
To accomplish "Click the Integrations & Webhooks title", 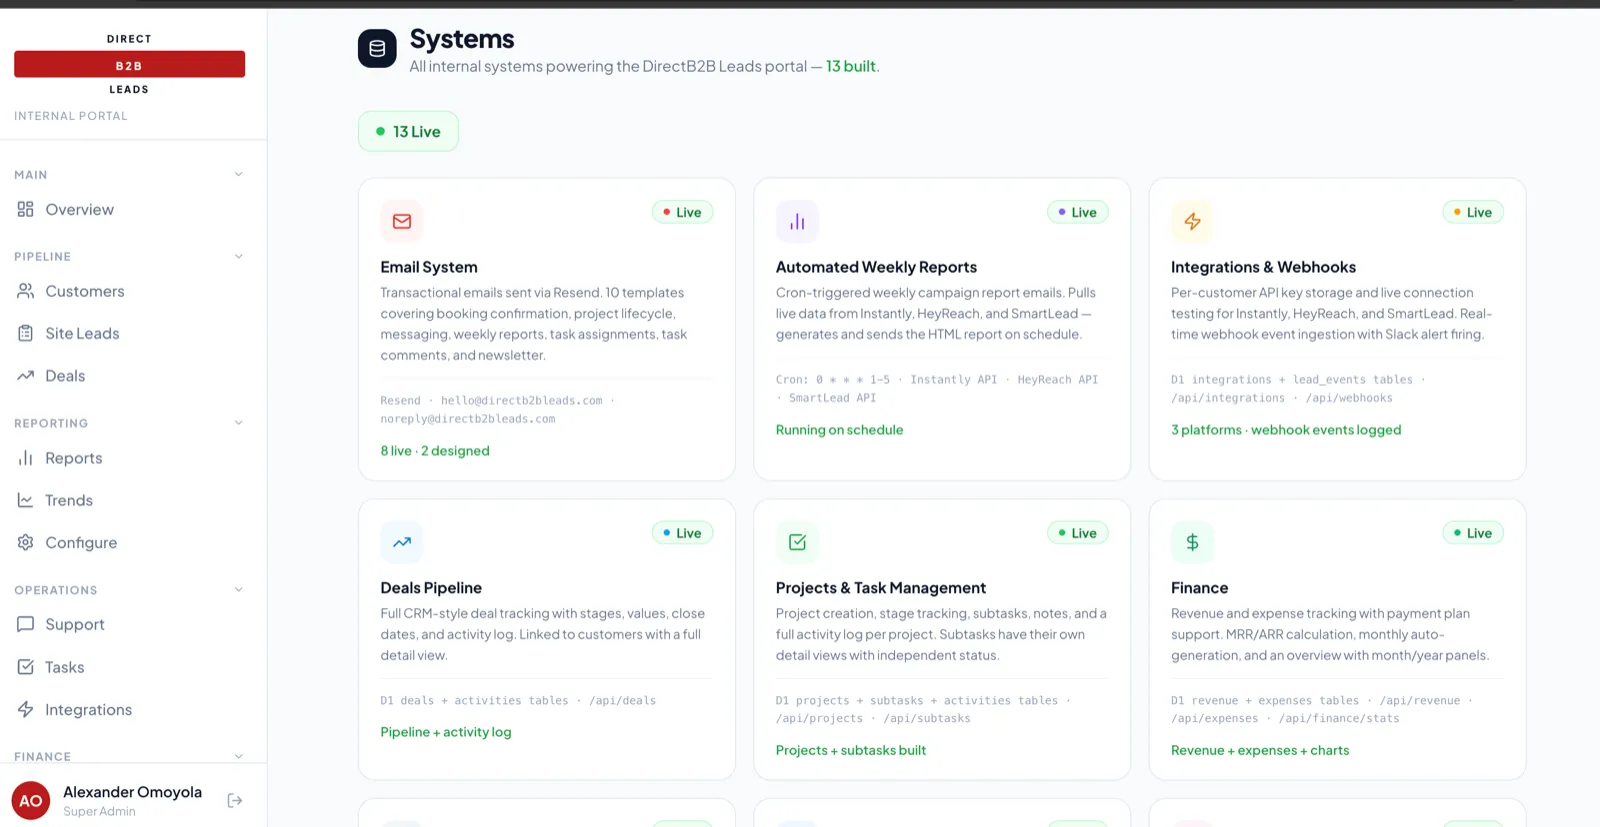I will (1263, 267).
